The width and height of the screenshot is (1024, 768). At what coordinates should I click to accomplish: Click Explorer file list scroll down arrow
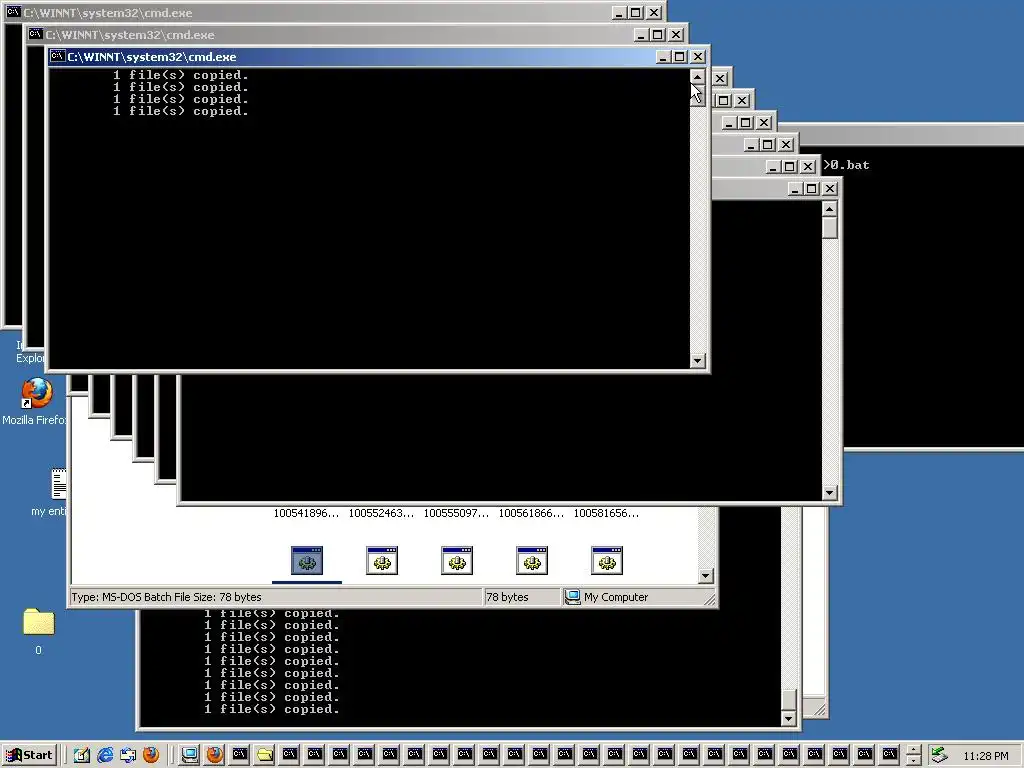[705, 576]
